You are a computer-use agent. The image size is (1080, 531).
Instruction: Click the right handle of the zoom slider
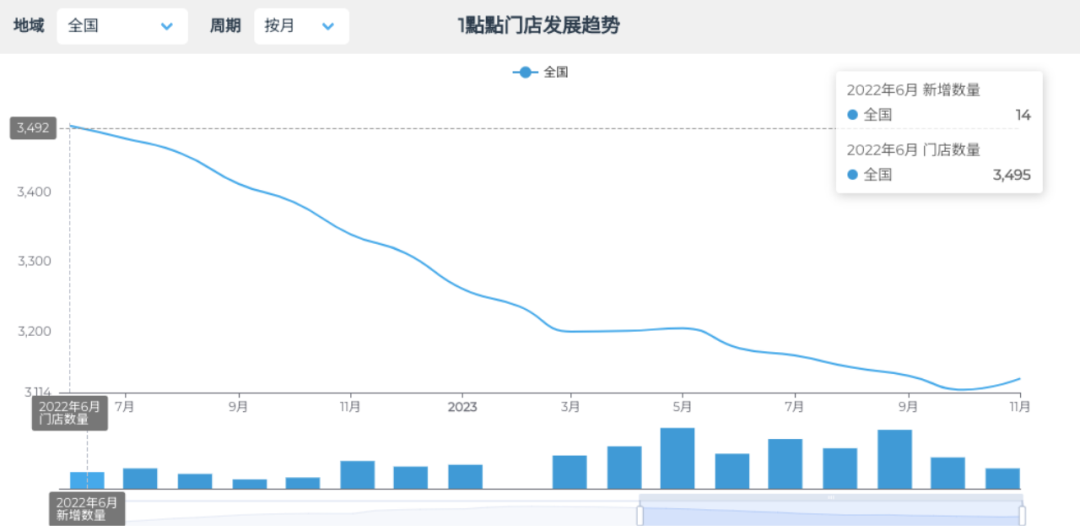click(1022, 515)
